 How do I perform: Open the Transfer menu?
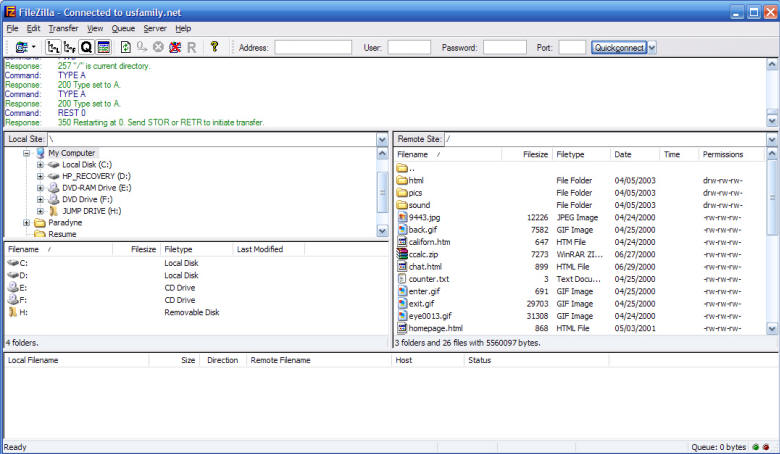pos(63,28)
